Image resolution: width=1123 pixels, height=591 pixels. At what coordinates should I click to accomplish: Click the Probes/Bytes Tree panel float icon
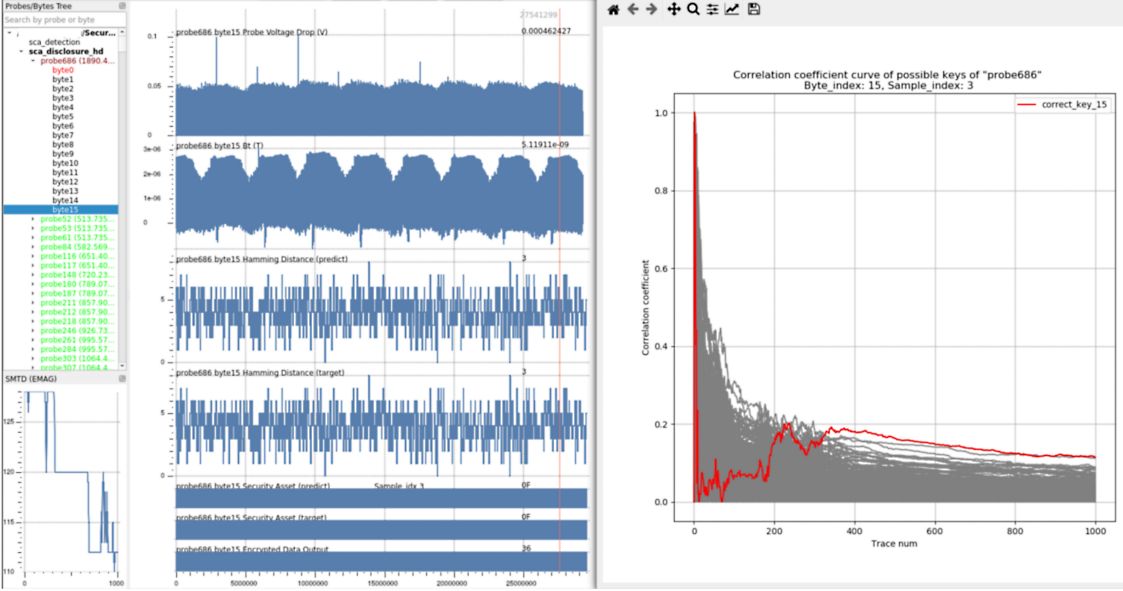[x=122, y=6]
